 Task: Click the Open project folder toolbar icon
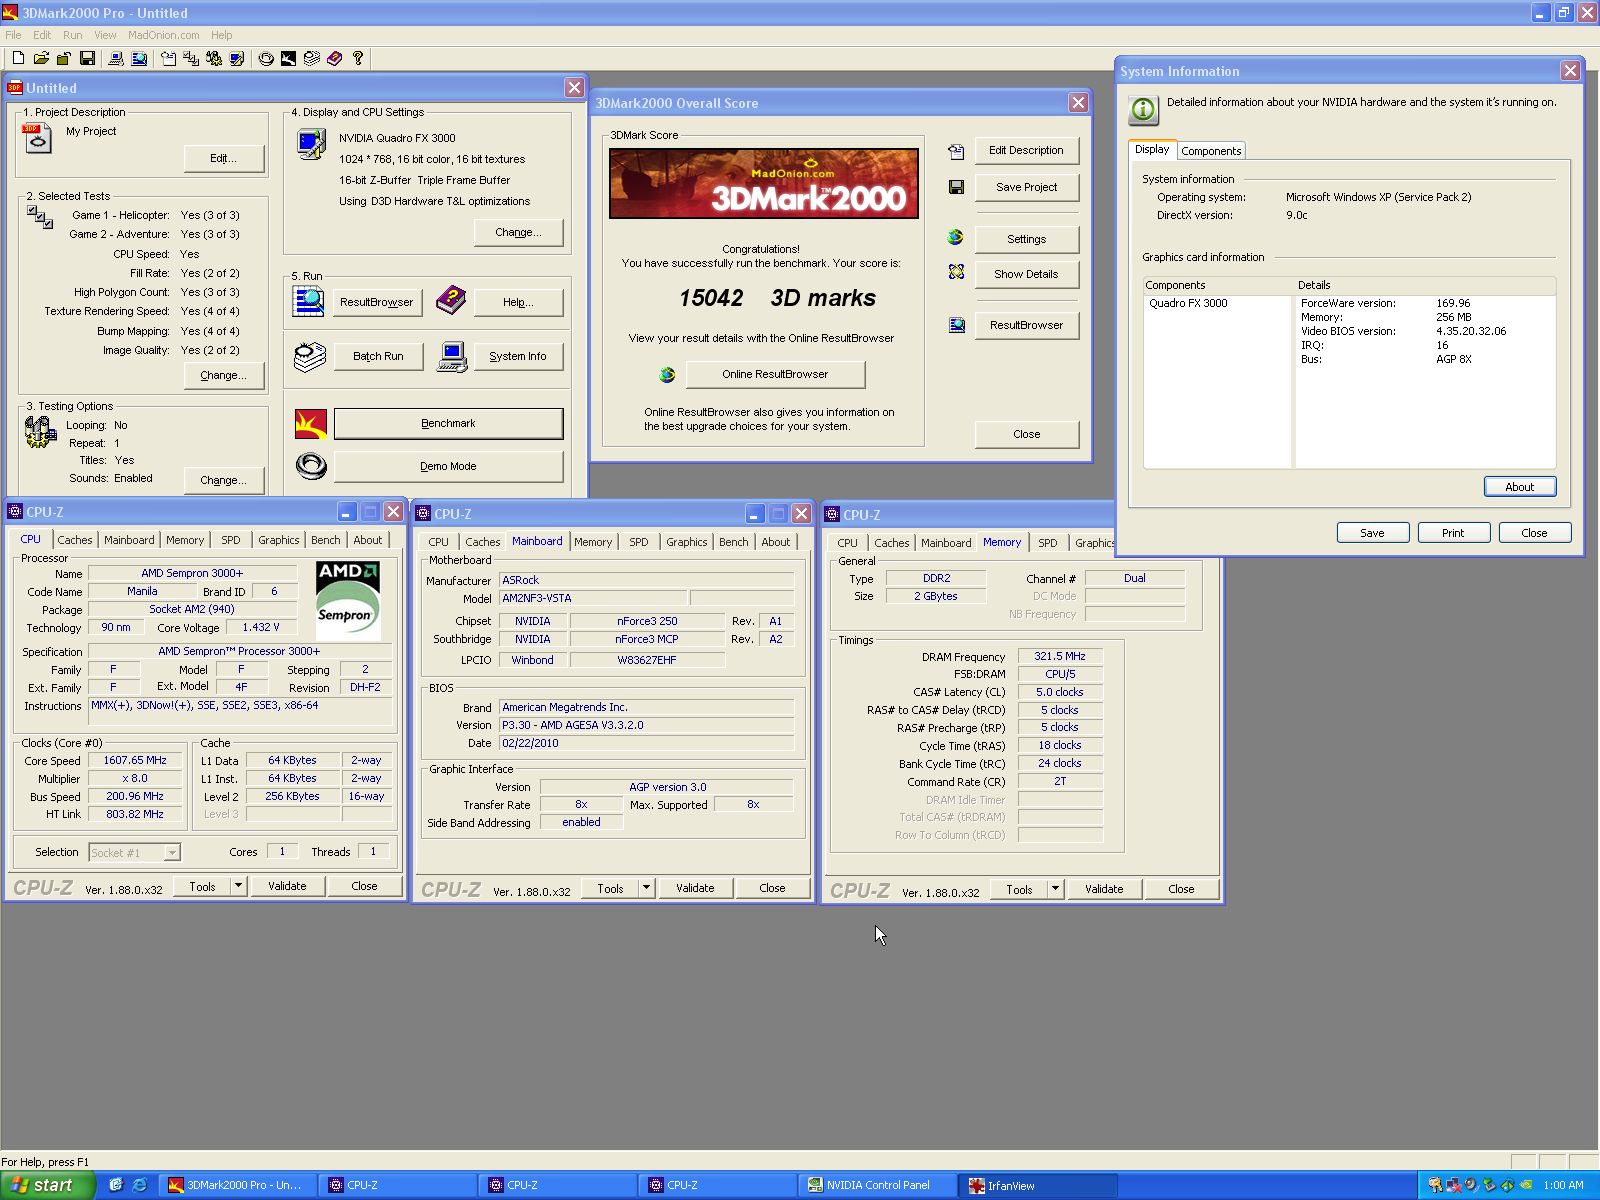tap(41, 58)
